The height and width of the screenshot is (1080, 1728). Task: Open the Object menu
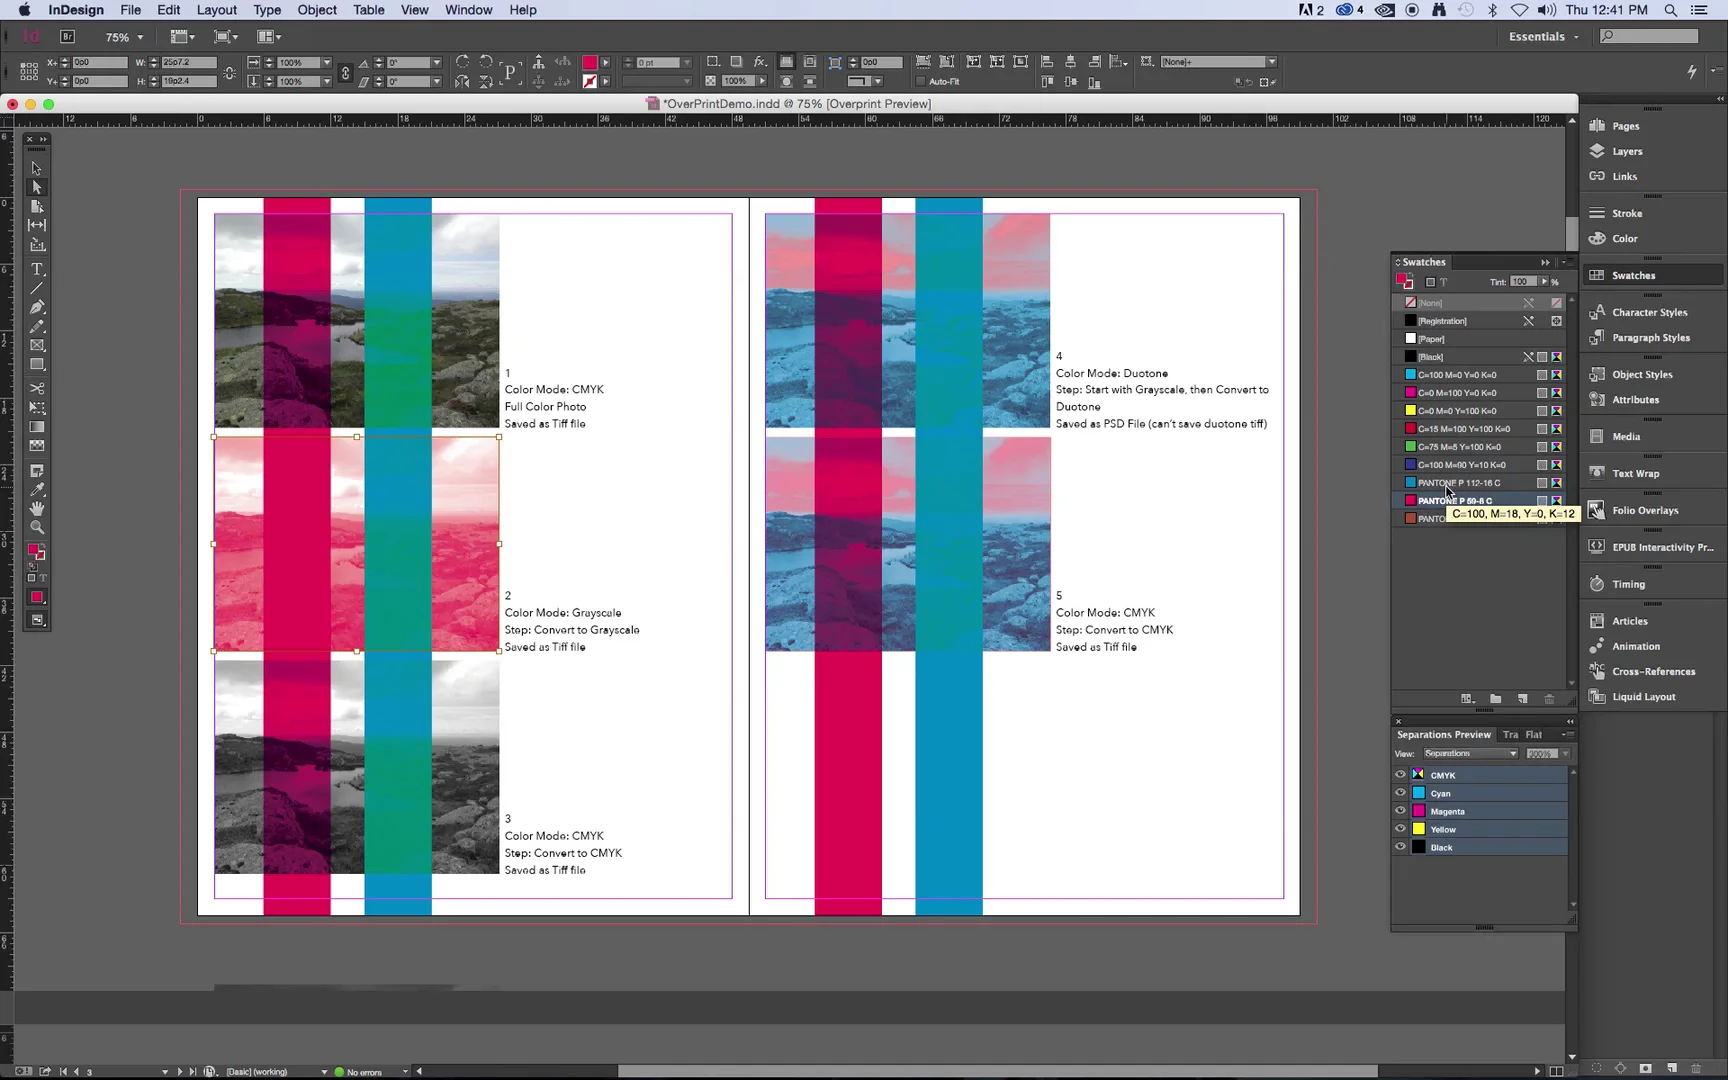click(x=317, y=10)
